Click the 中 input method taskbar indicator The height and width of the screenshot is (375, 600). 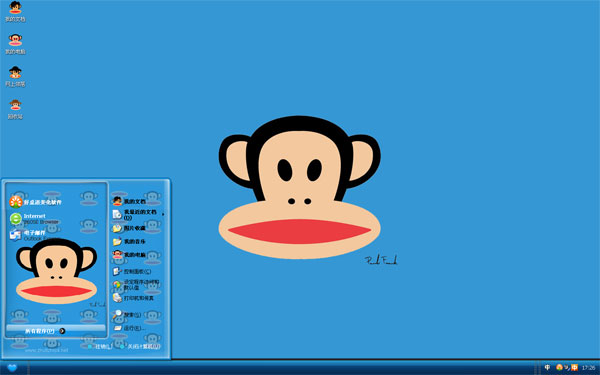pos(547,368)
